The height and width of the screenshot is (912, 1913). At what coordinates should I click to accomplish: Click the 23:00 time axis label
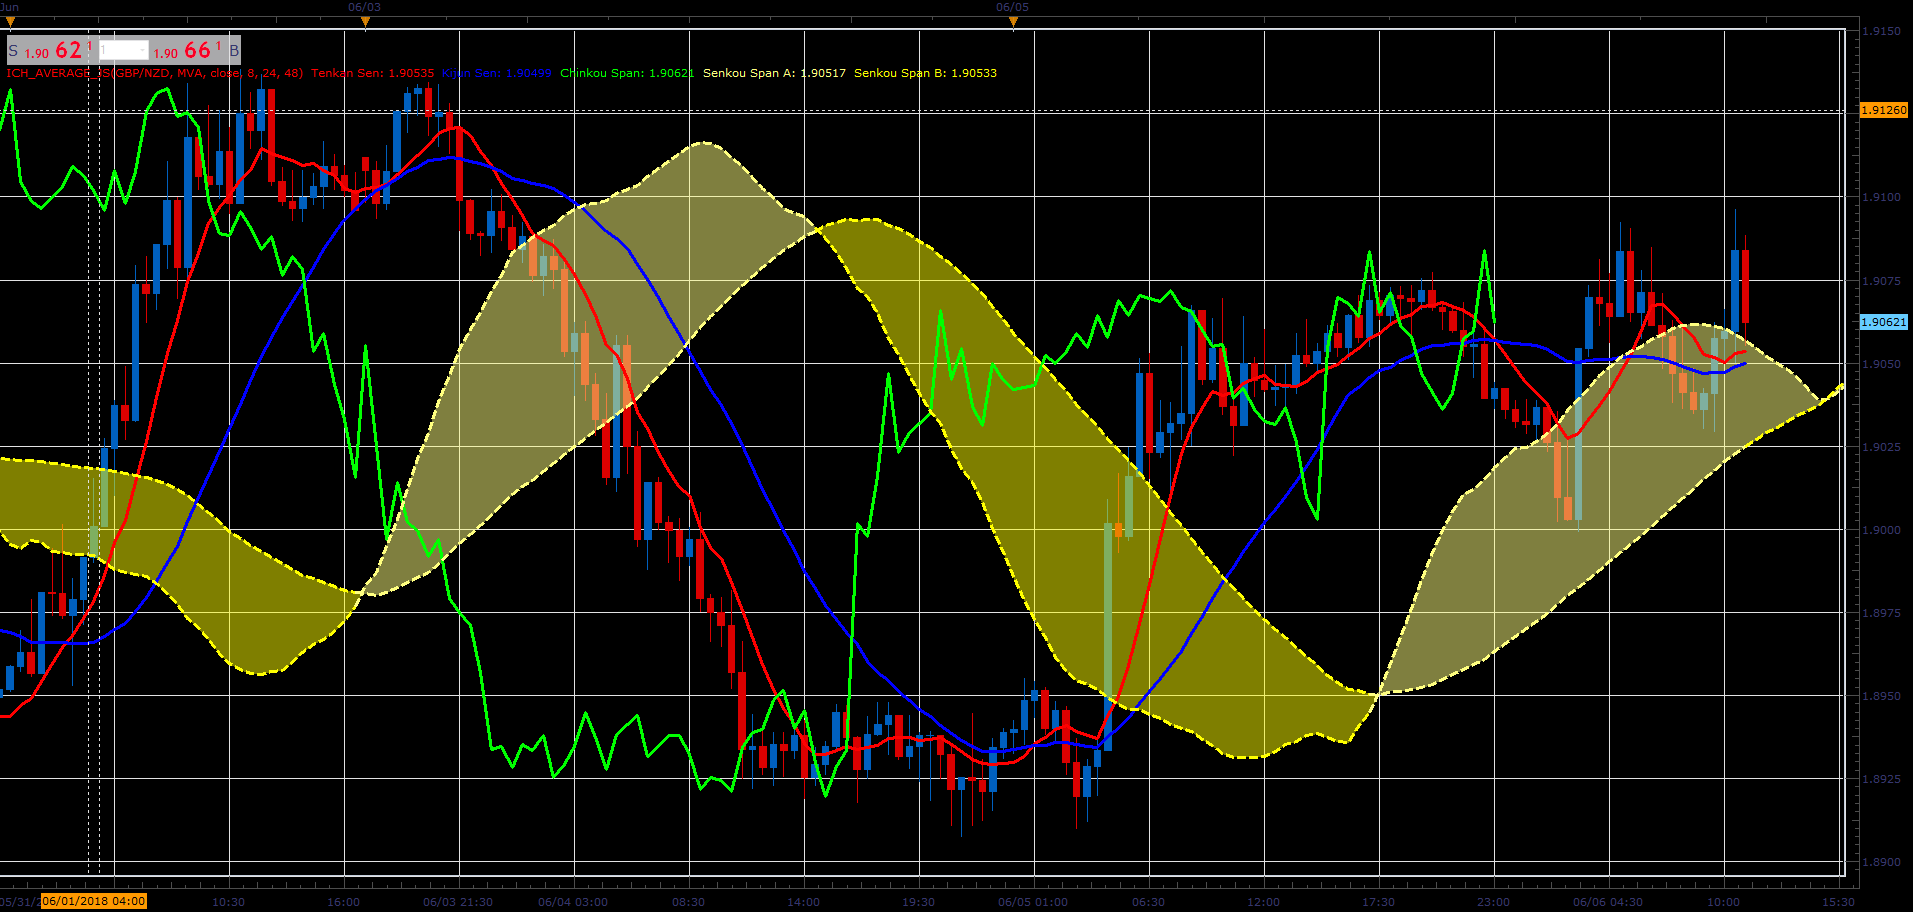click(x=1493, y=902)
